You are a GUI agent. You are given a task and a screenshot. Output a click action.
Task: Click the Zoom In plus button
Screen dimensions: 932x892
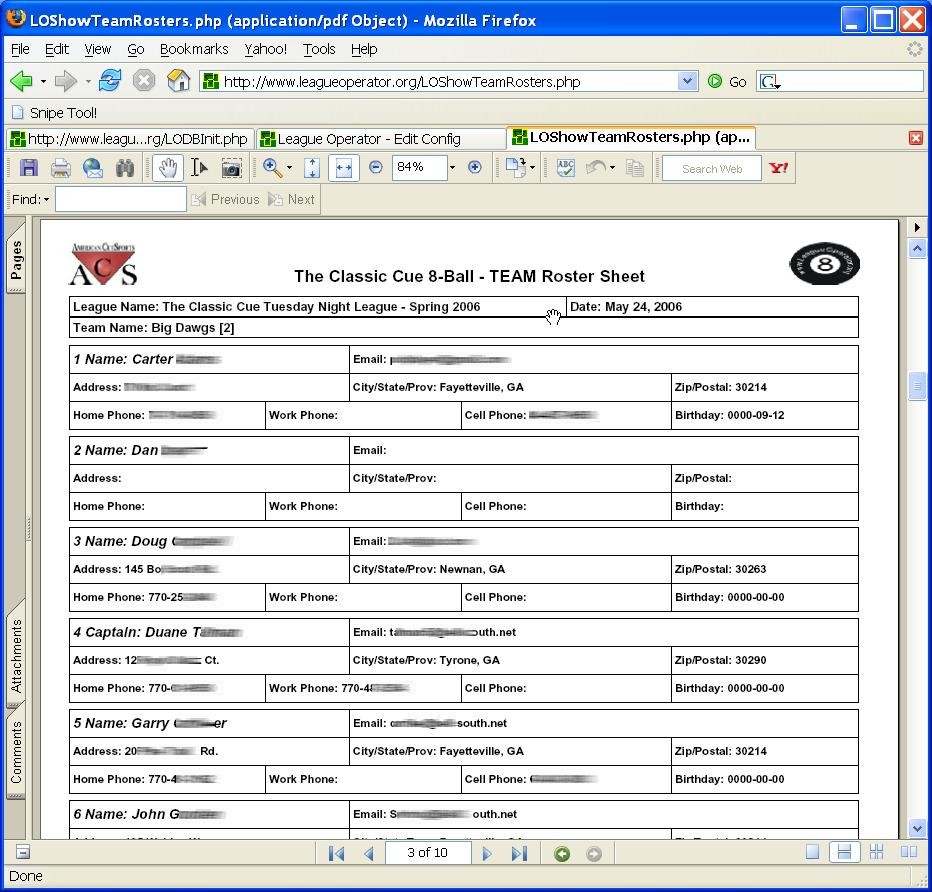point(475,168)
